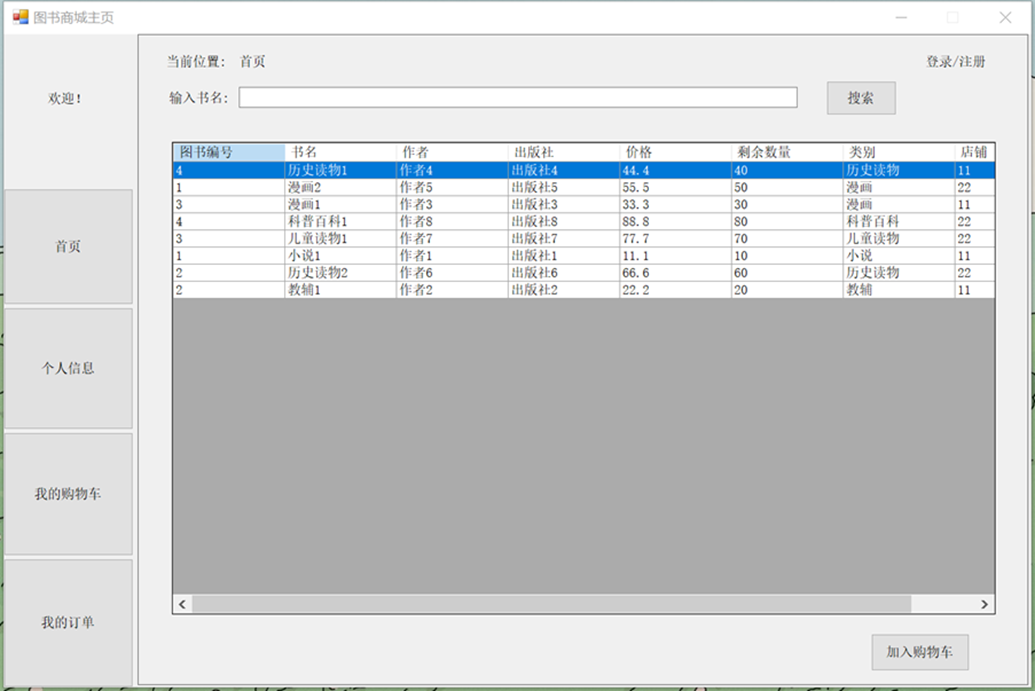Click the 搜索 search button
Screen dimensions: 1035x691
coord(861,98)
